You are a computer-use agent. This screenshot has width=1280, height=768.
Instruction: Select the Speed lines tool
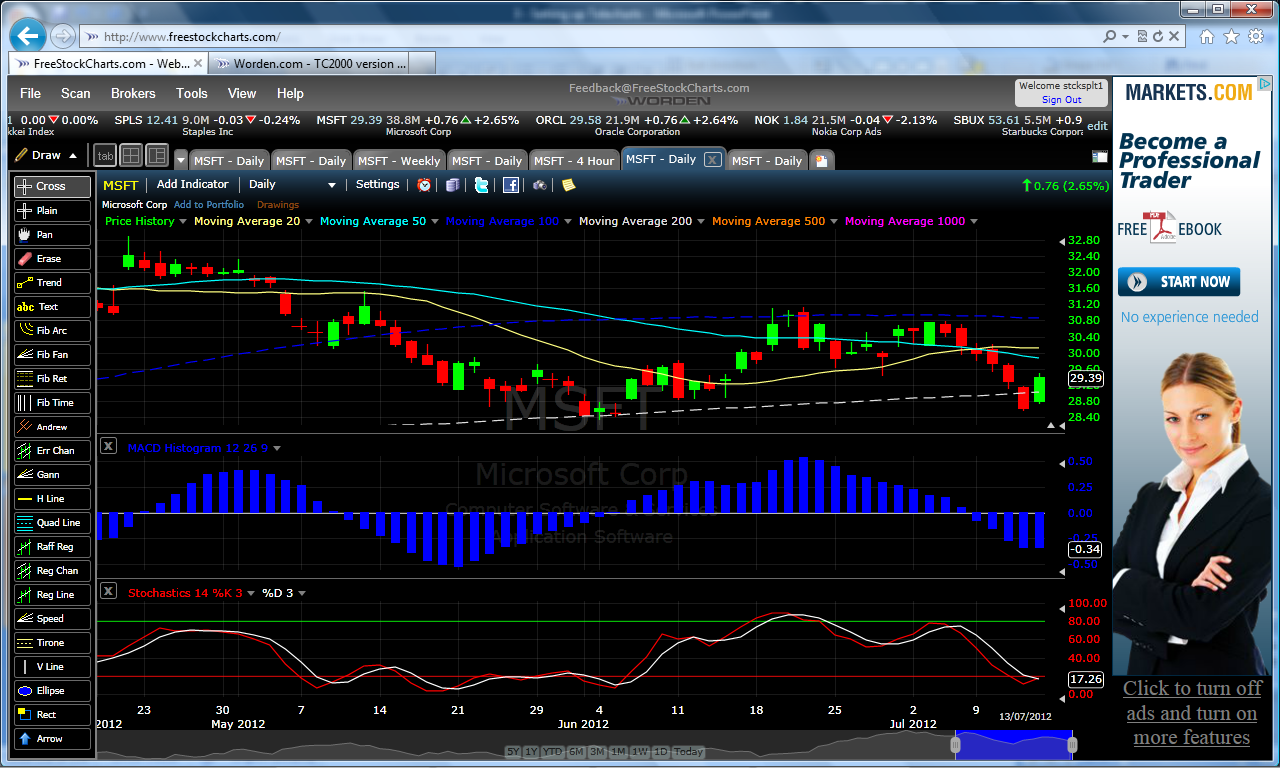coord(52,618)
